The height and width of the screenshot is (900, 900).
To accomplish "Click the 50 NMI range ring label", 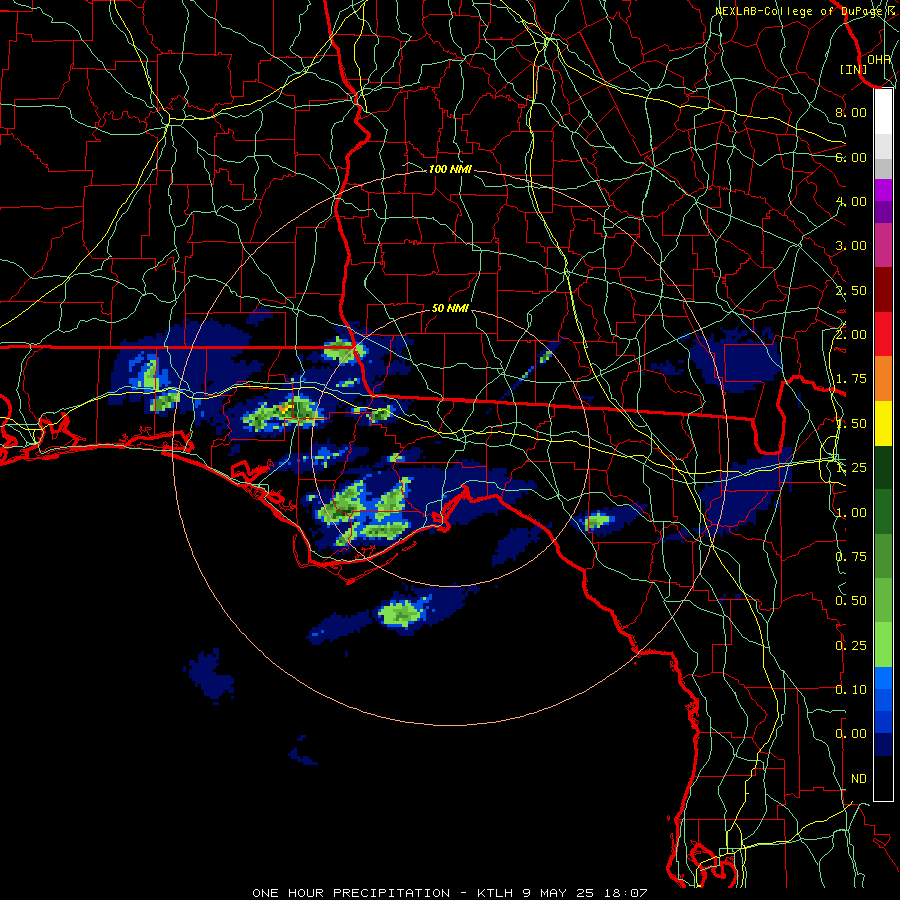I will [x=450, y=308].
